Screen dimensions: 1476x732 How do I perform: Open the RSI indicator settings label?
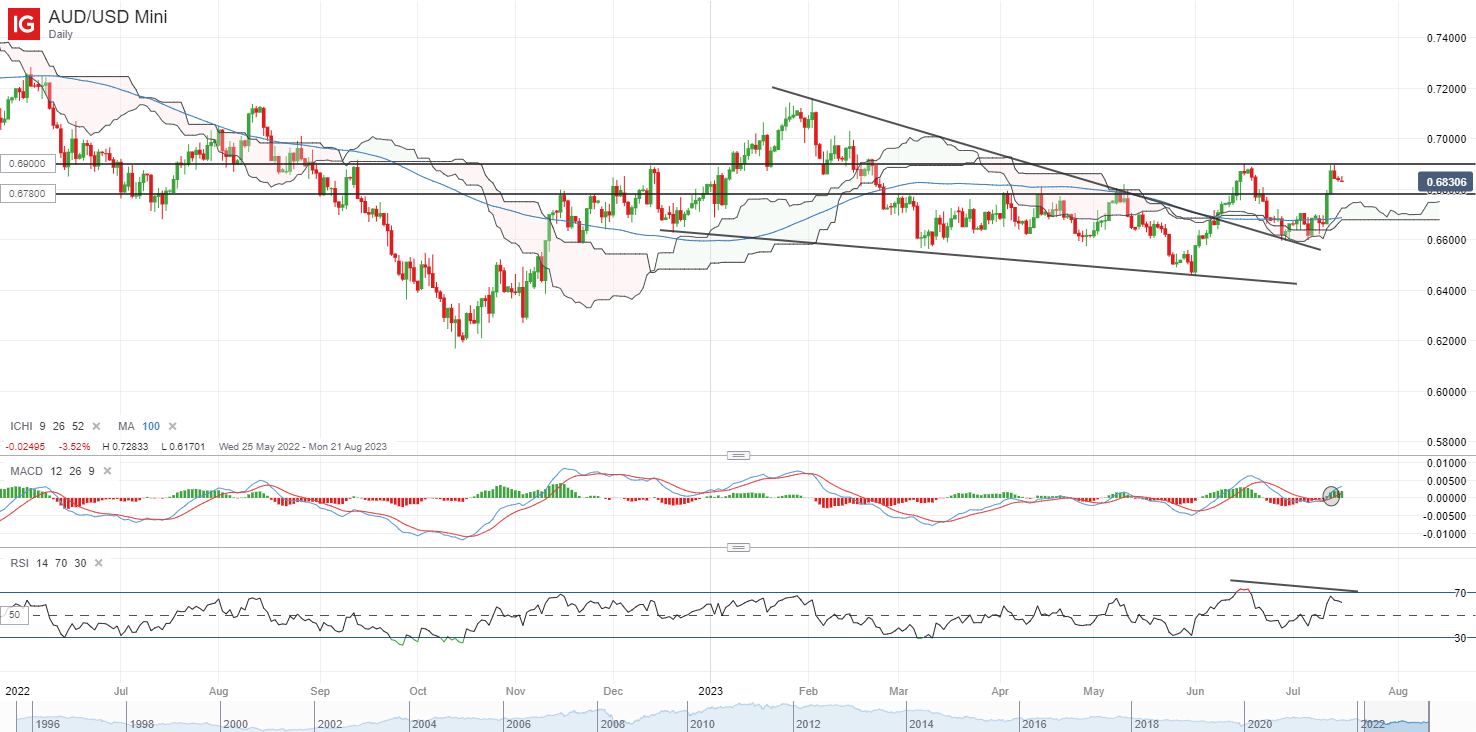pos(20,564)
